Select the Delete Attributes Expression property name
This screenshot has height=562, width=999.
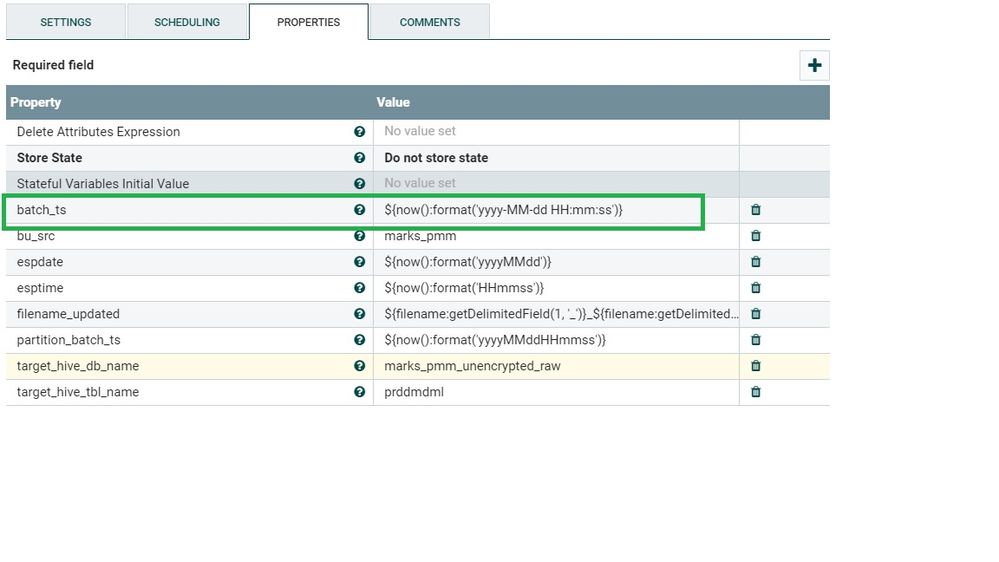pyautogui.click(x=98, y=131)
